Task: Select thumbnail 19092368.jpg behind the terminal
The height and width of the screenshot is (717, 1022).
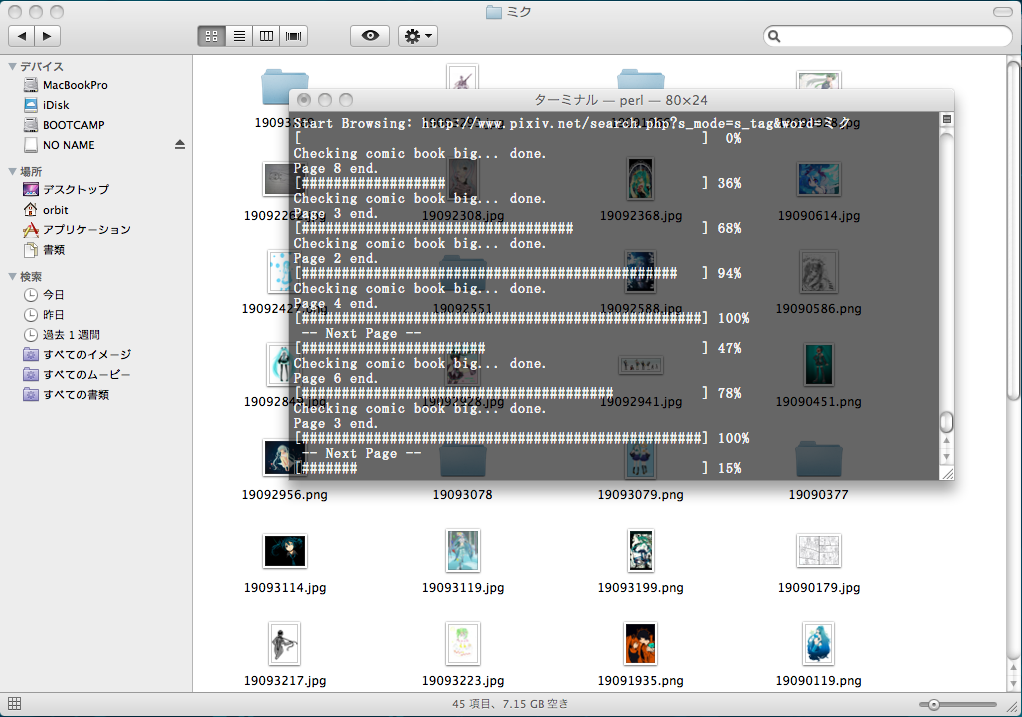Action: 641,179
